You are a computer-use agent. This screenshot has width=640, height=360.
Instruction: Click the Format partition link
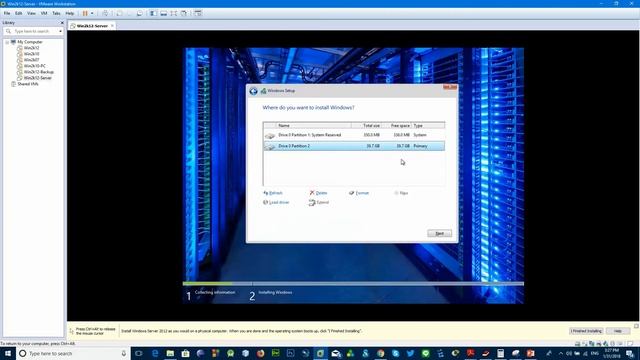click(x=359, y=193)
